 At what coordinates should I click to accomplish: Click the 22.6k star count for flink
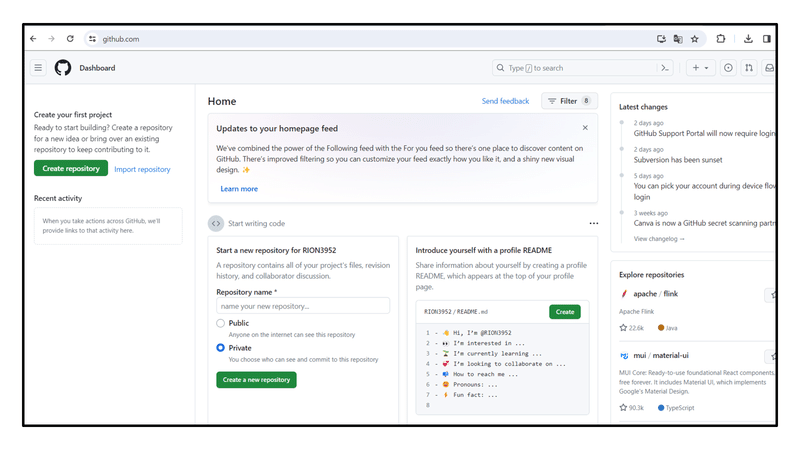632,328
